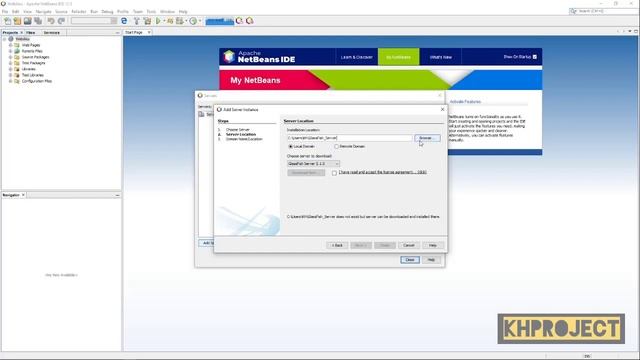Screen dimensions: 640x360
Task: Click the Redo toolbar icon
Action: point(61,21)
